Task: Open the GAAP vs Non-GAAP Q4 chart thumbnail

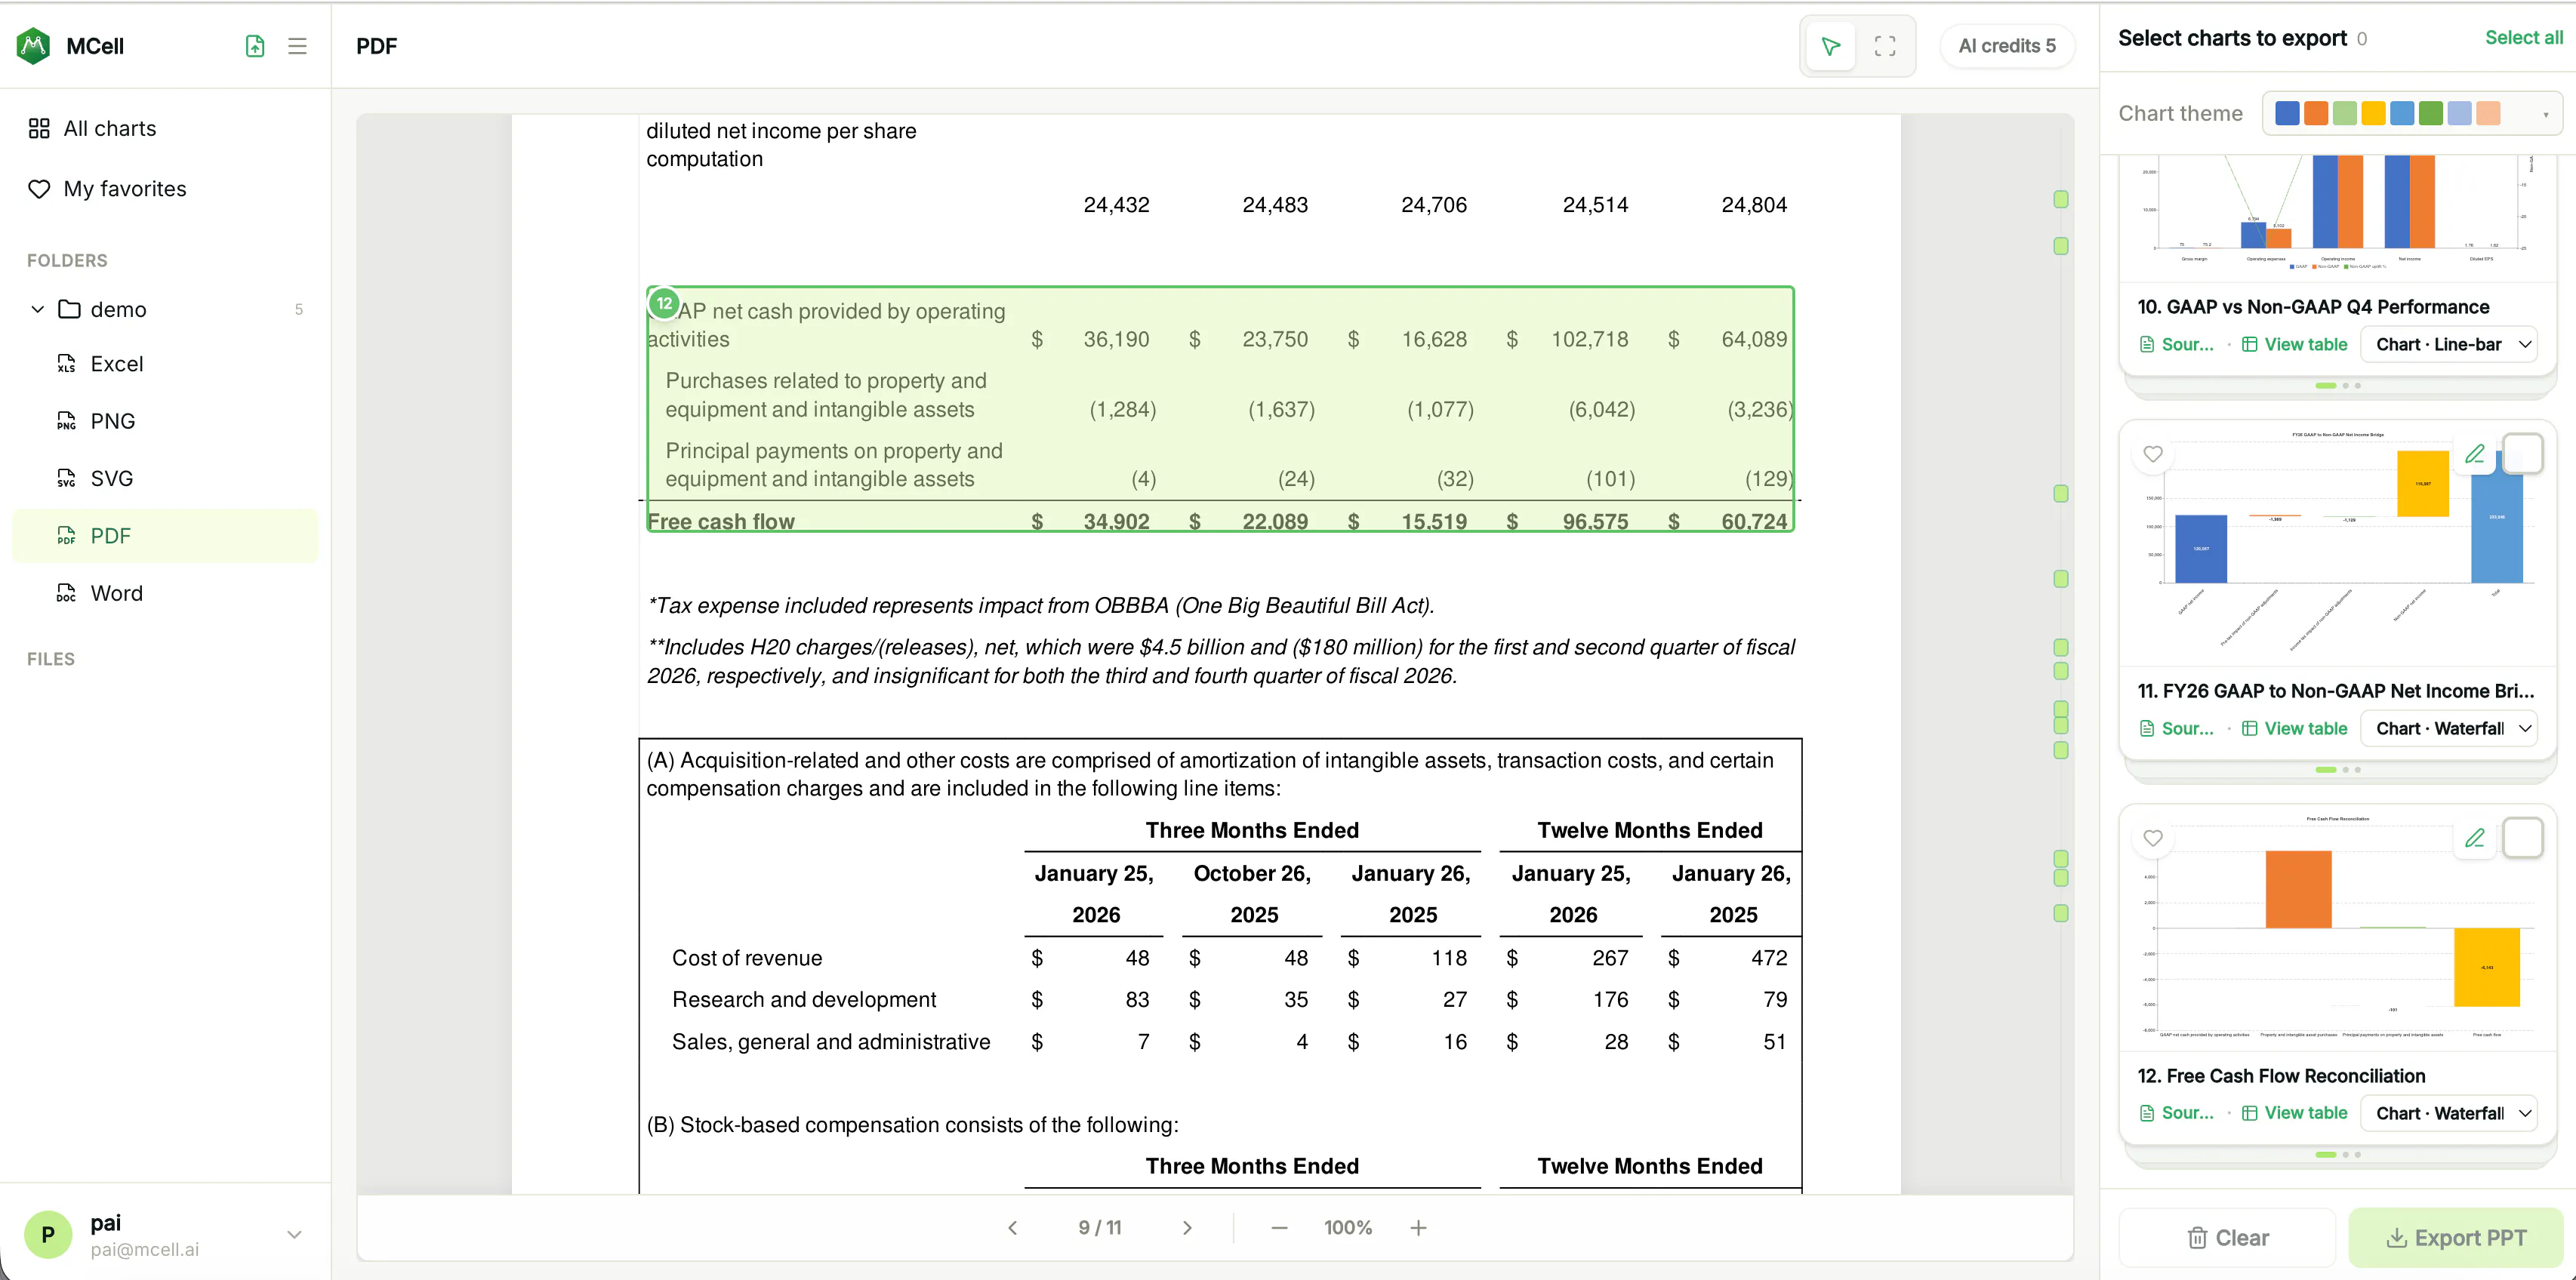Action: tap(2338, 217)
